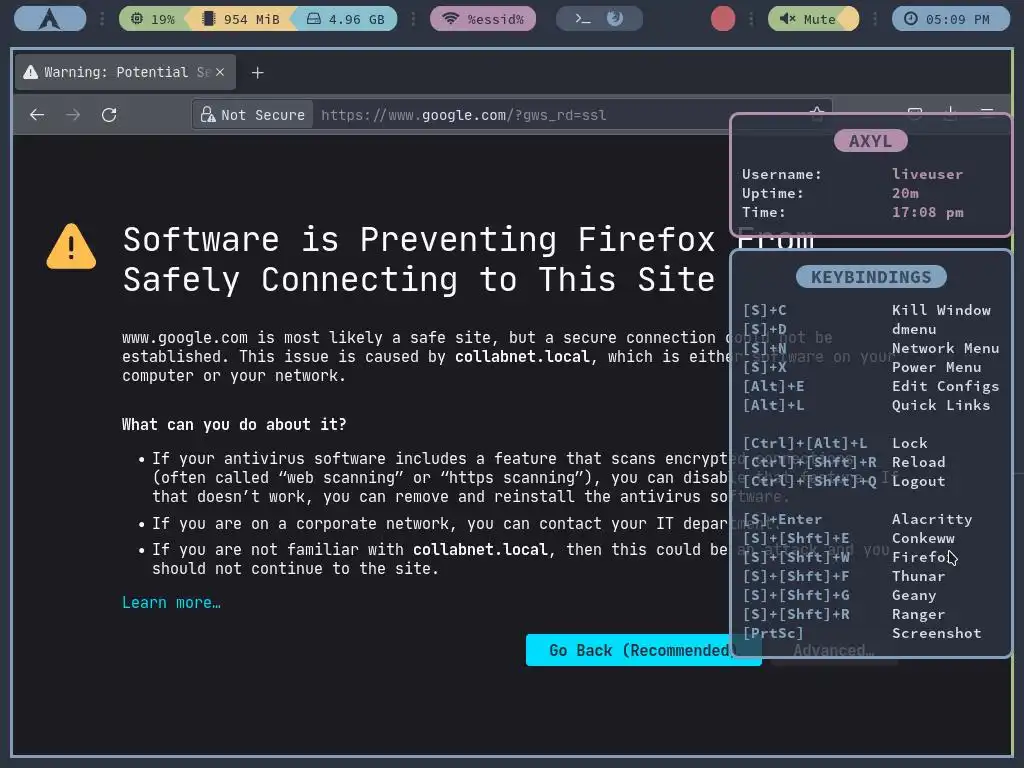This screenshot has width=1024, height=768.
Task: Click the 'Geany' keybinding entry
Action: click(914, 595)
